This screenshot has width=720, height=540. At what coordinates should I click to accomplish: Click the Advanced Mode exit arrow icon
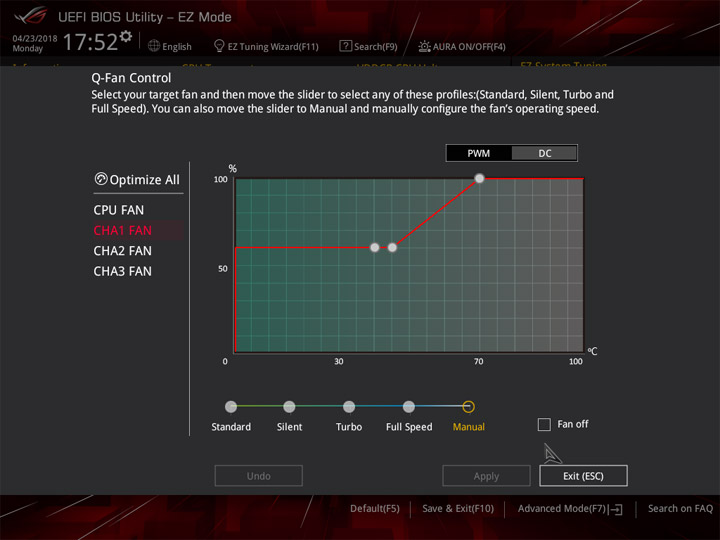pos(616,509)
